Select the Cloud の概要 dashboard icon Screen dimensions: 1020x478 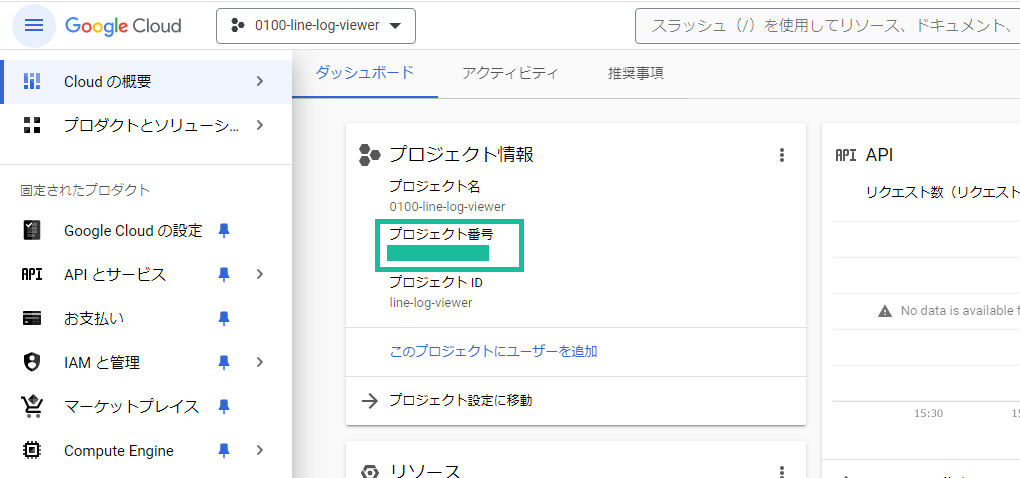point(32,81)
